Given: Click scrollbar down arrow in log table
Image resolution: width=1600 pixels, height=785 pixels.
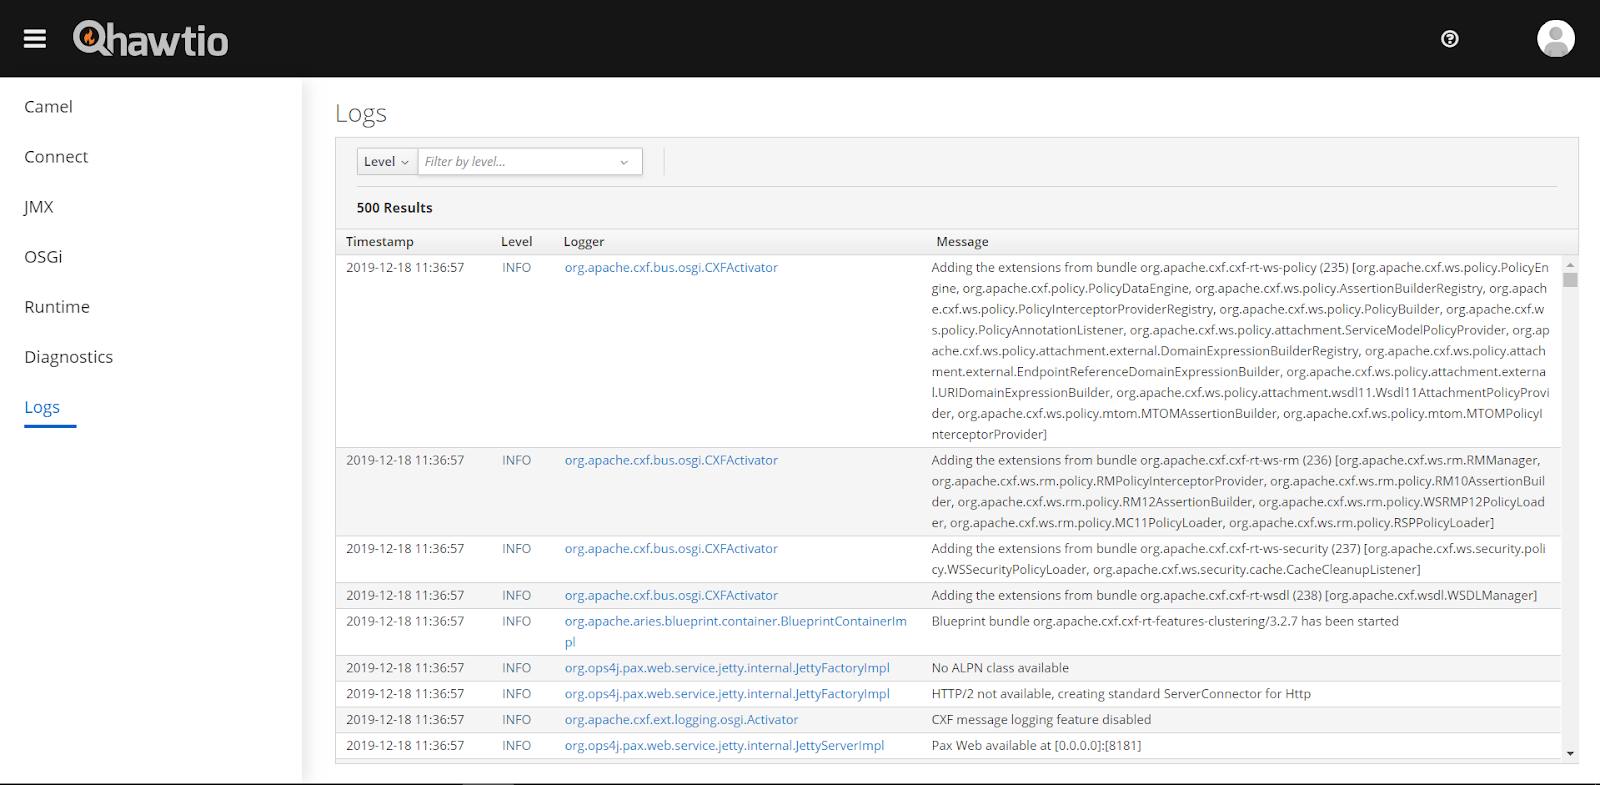Looking at the screenshot, I should (1570, 753).
